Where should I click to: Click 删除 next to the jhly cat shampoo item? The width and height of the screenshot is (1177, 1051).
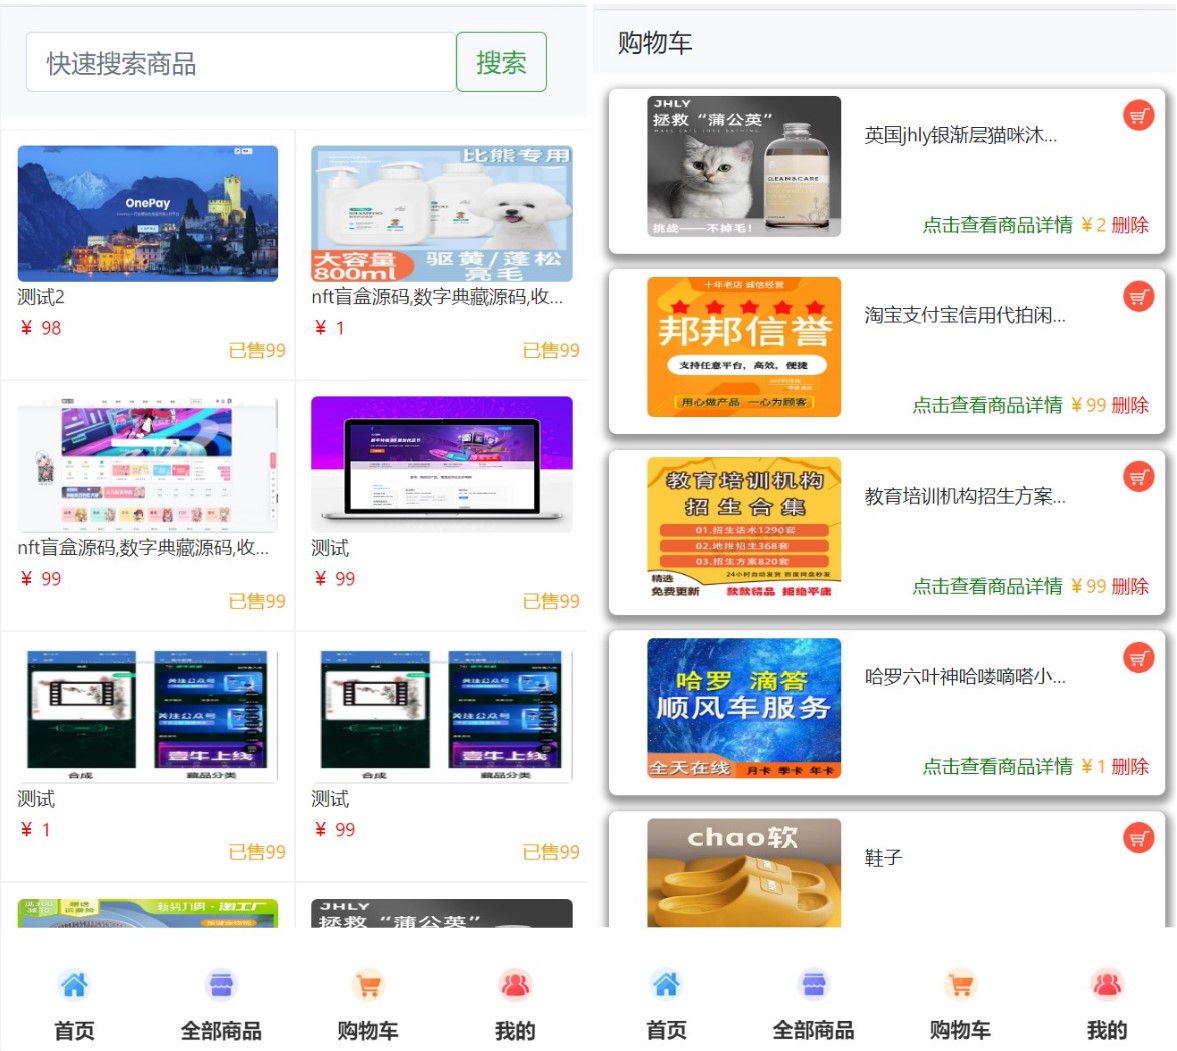pos(1128,225)
